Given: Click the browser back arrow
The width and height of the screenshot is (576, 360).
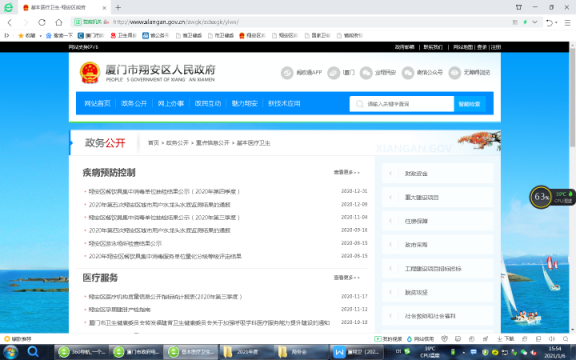Looking at the screenshot, I should click(x=10, y=22).
